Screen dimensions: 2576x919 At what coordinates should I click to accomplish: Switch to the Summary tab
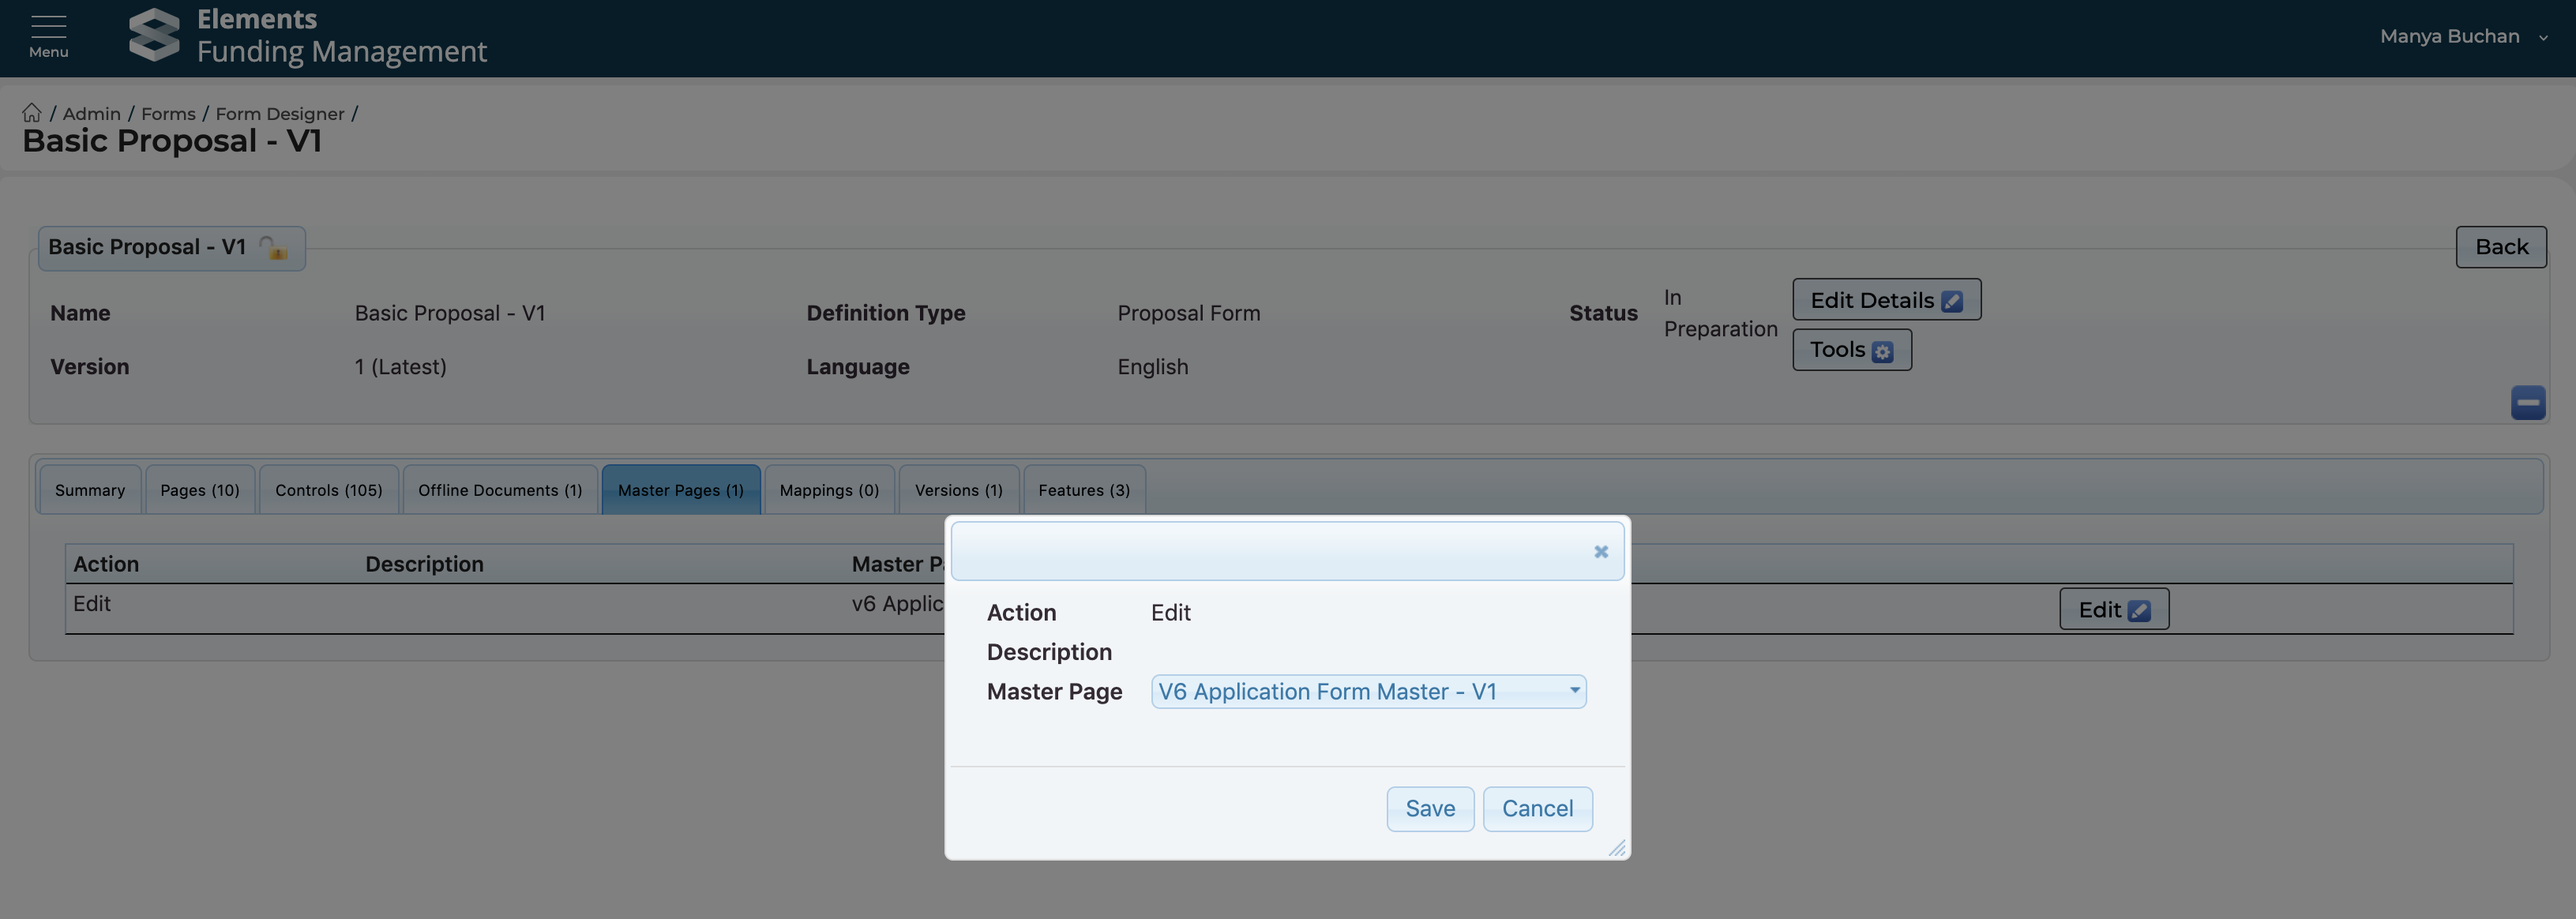90,490
